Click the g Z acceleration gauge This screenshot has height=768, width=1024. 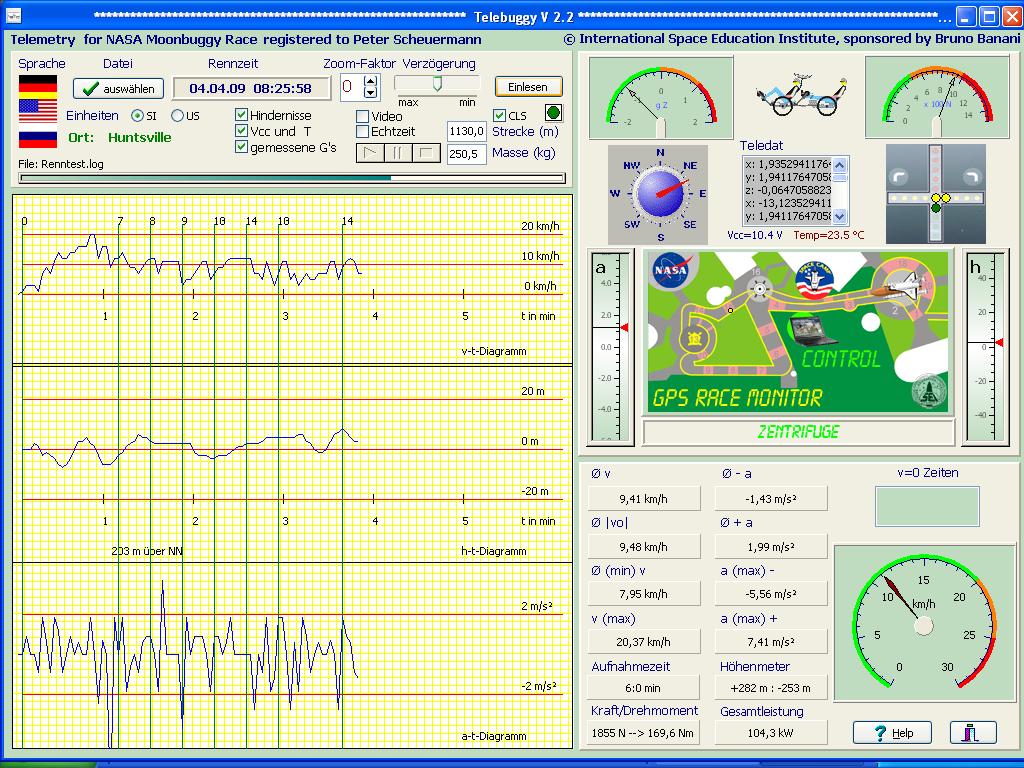click(661, 97)
